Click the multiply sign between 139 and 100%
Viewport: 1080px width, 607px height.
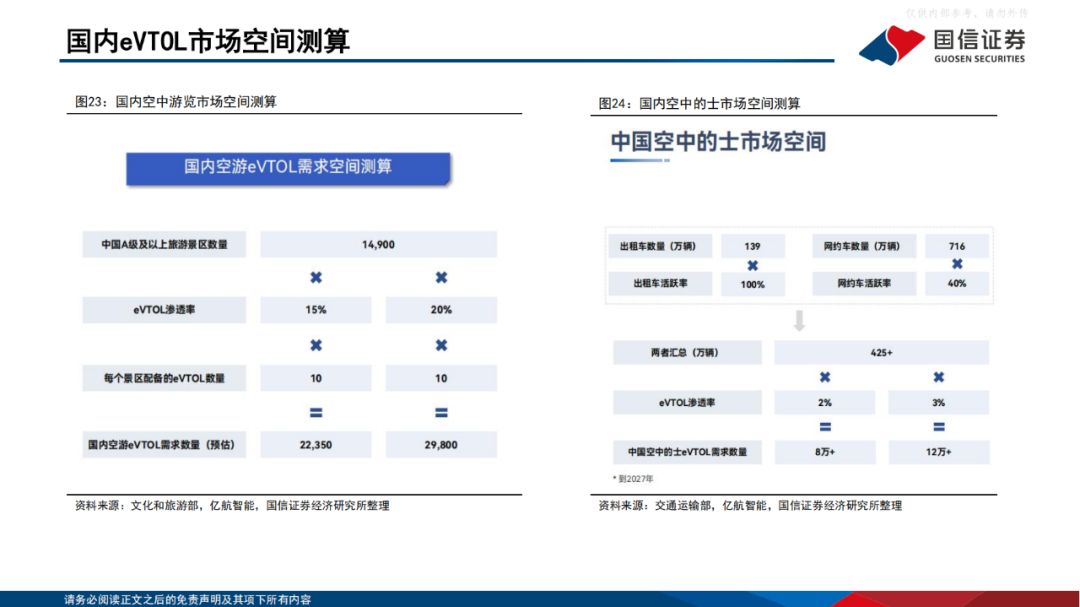[x=753, y=266]
